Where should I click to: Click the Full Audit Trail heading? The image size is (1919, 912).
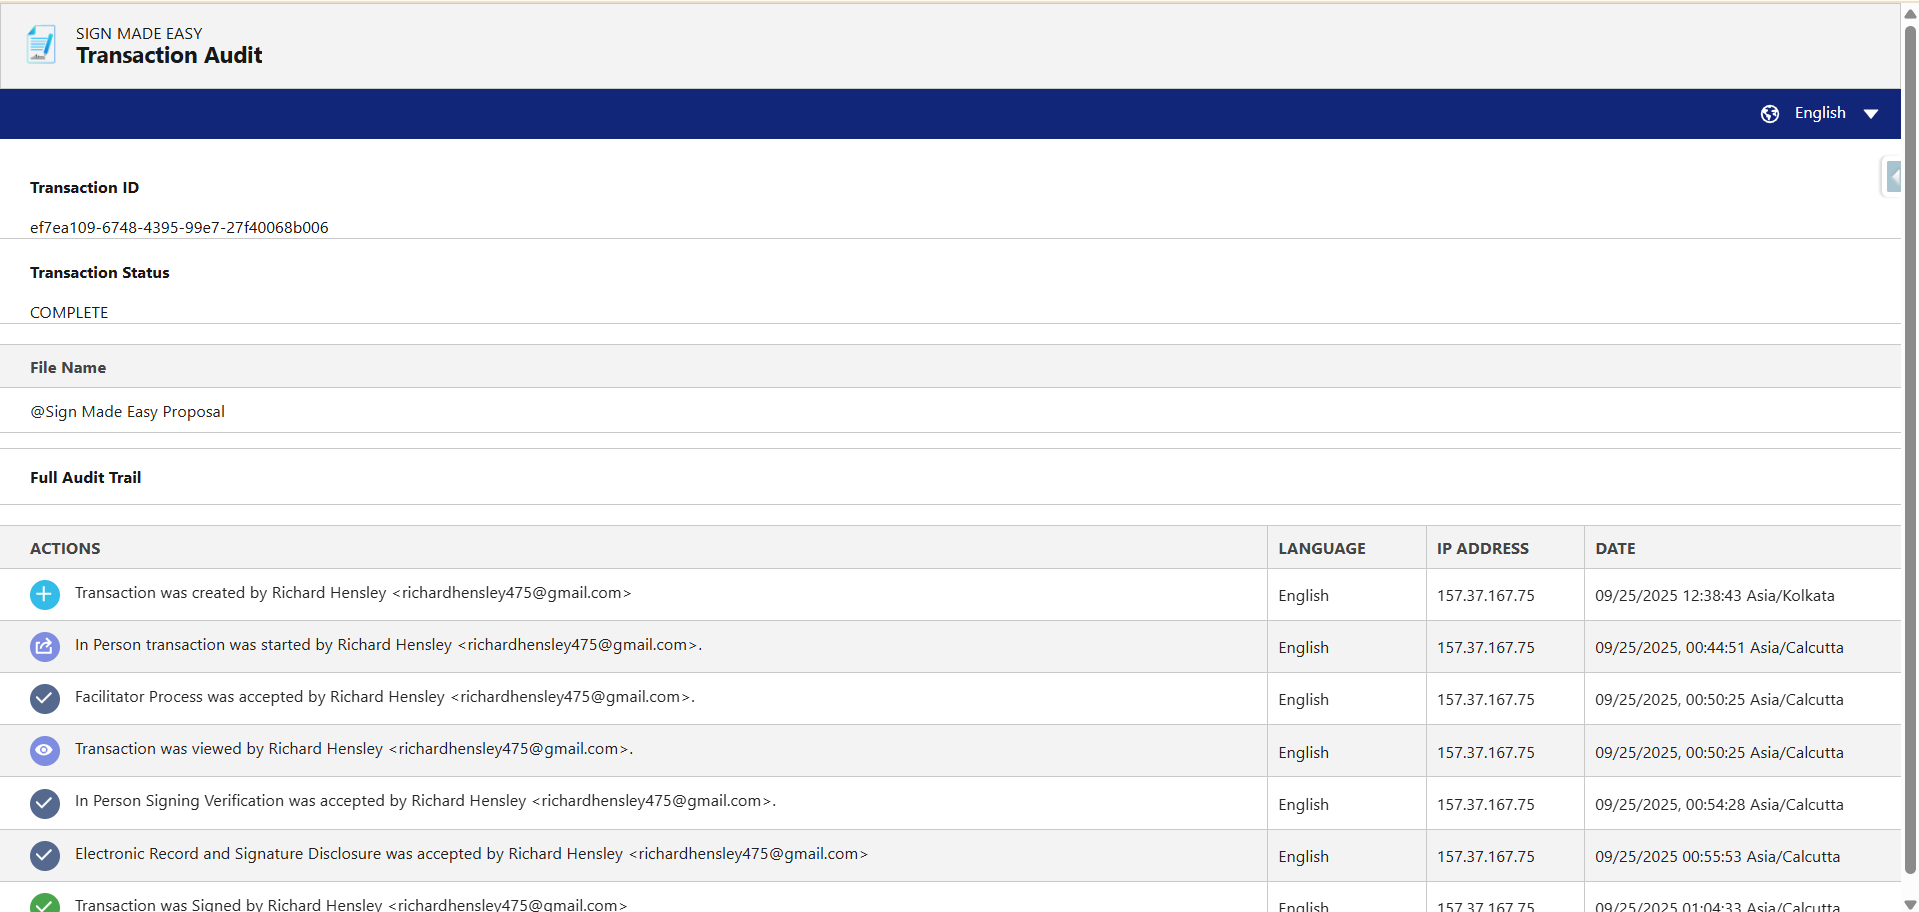point(86,478)
